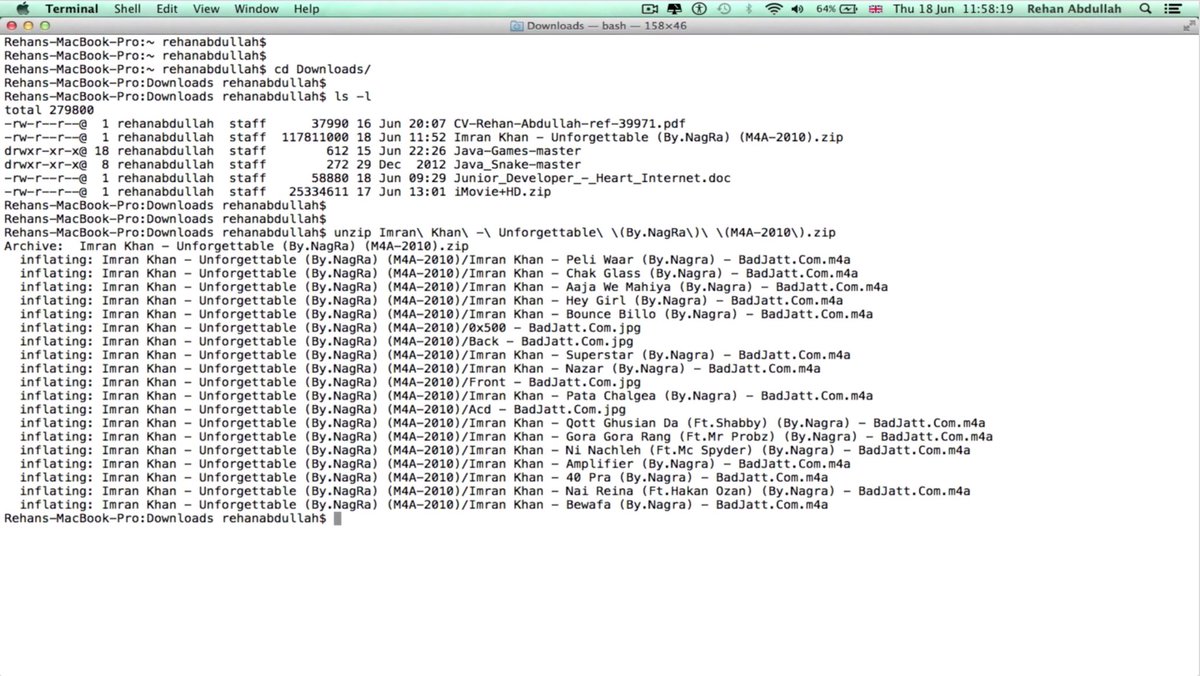Click the Qott Ghusian Da inflating line
The image size is (1200, 676).
[502, 423]
